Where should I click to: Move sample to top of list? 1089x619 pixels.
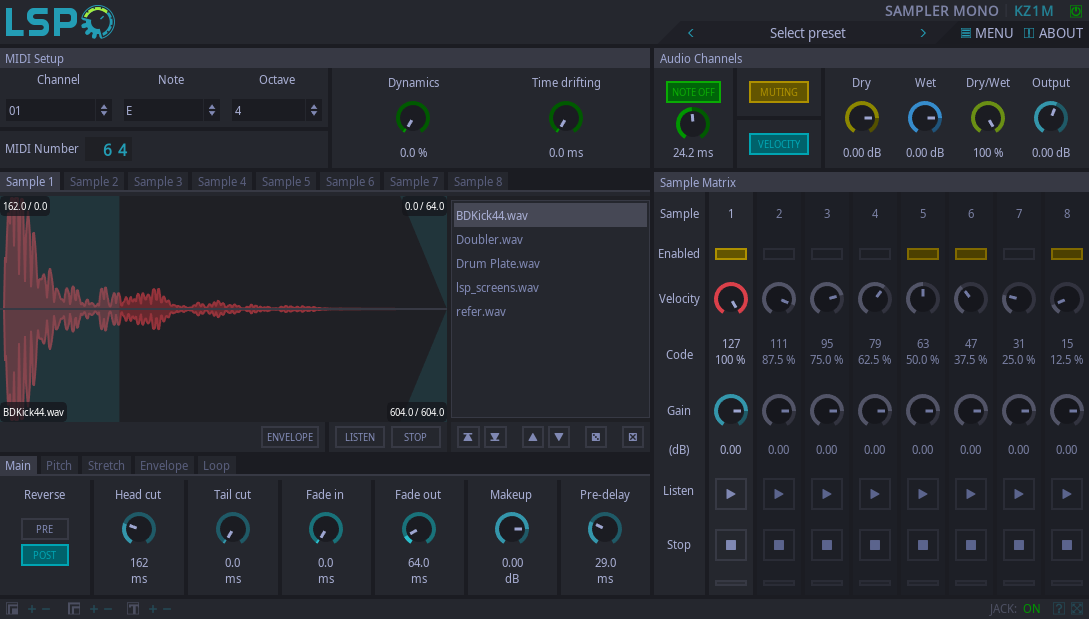click(x=468, y=437)
